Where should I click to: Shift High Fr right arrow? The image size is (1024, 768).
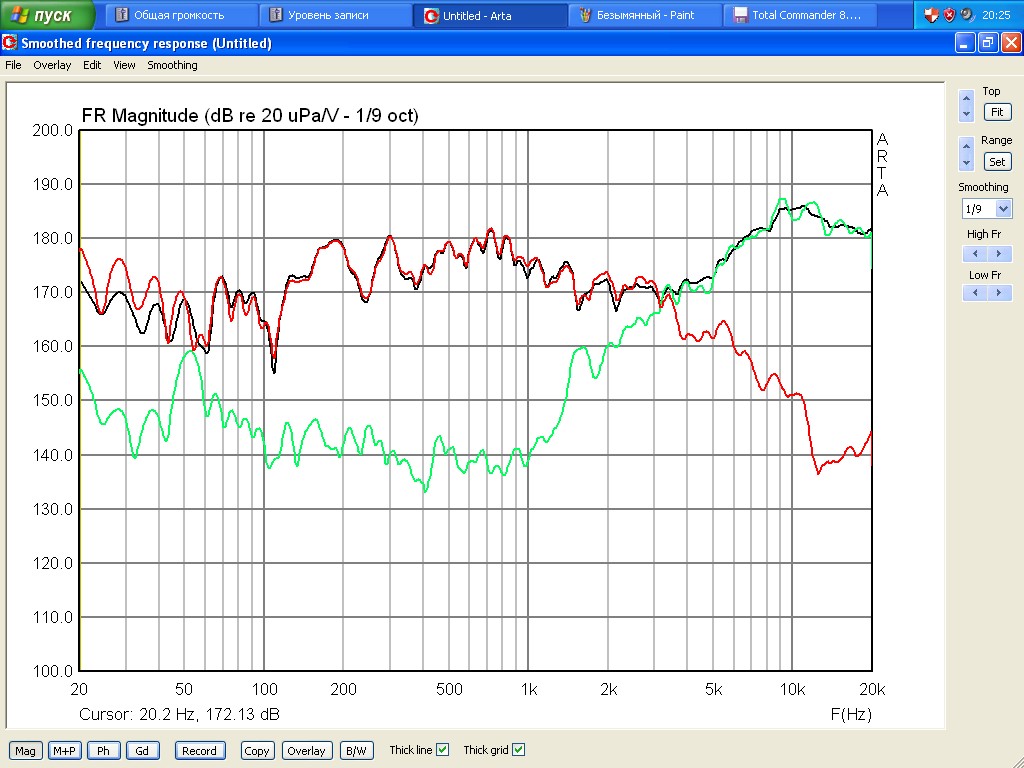click(999, 253)
